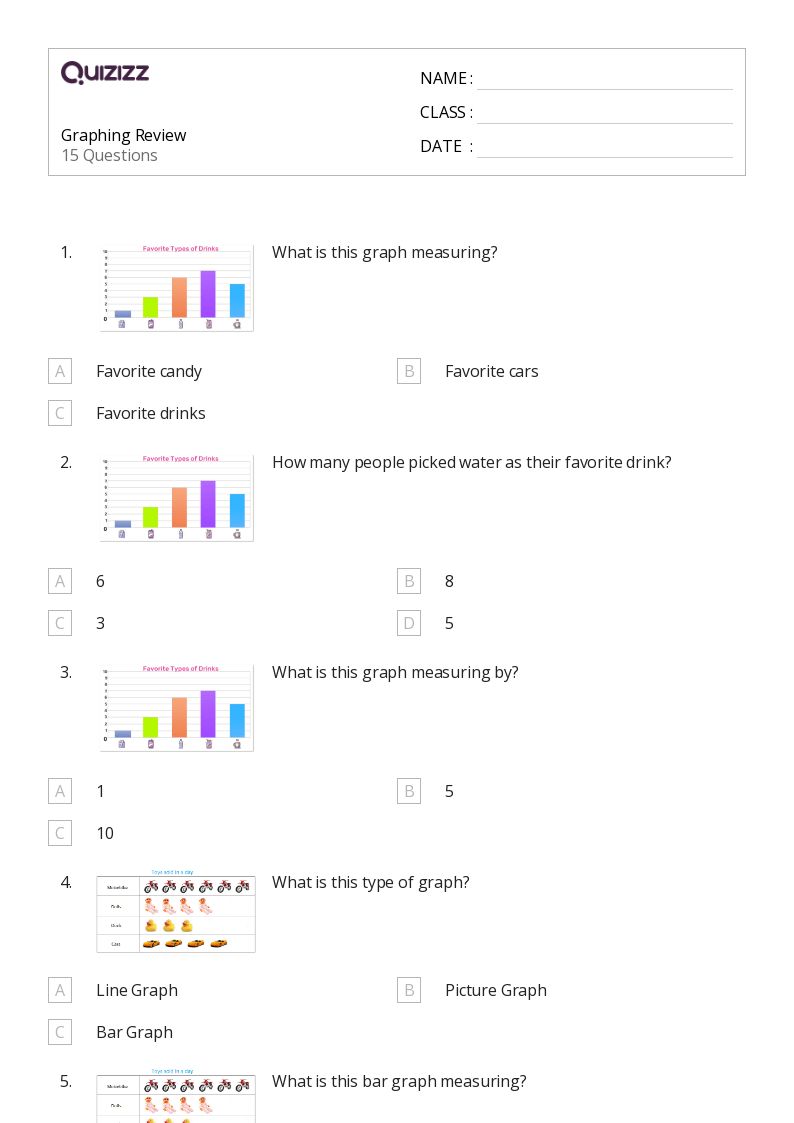Viewport: 794px width, 1123px height.
Task: Open the bar graph thumbnail in question 1
Action: click(177, 288)
